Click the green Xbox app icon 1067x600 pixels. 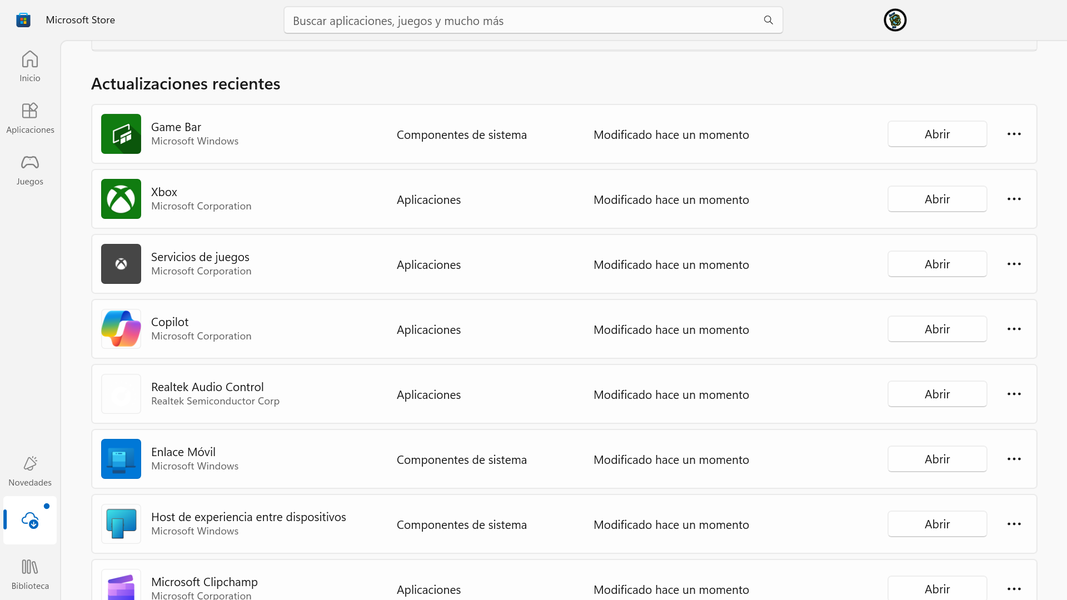[x=121, y=199]
